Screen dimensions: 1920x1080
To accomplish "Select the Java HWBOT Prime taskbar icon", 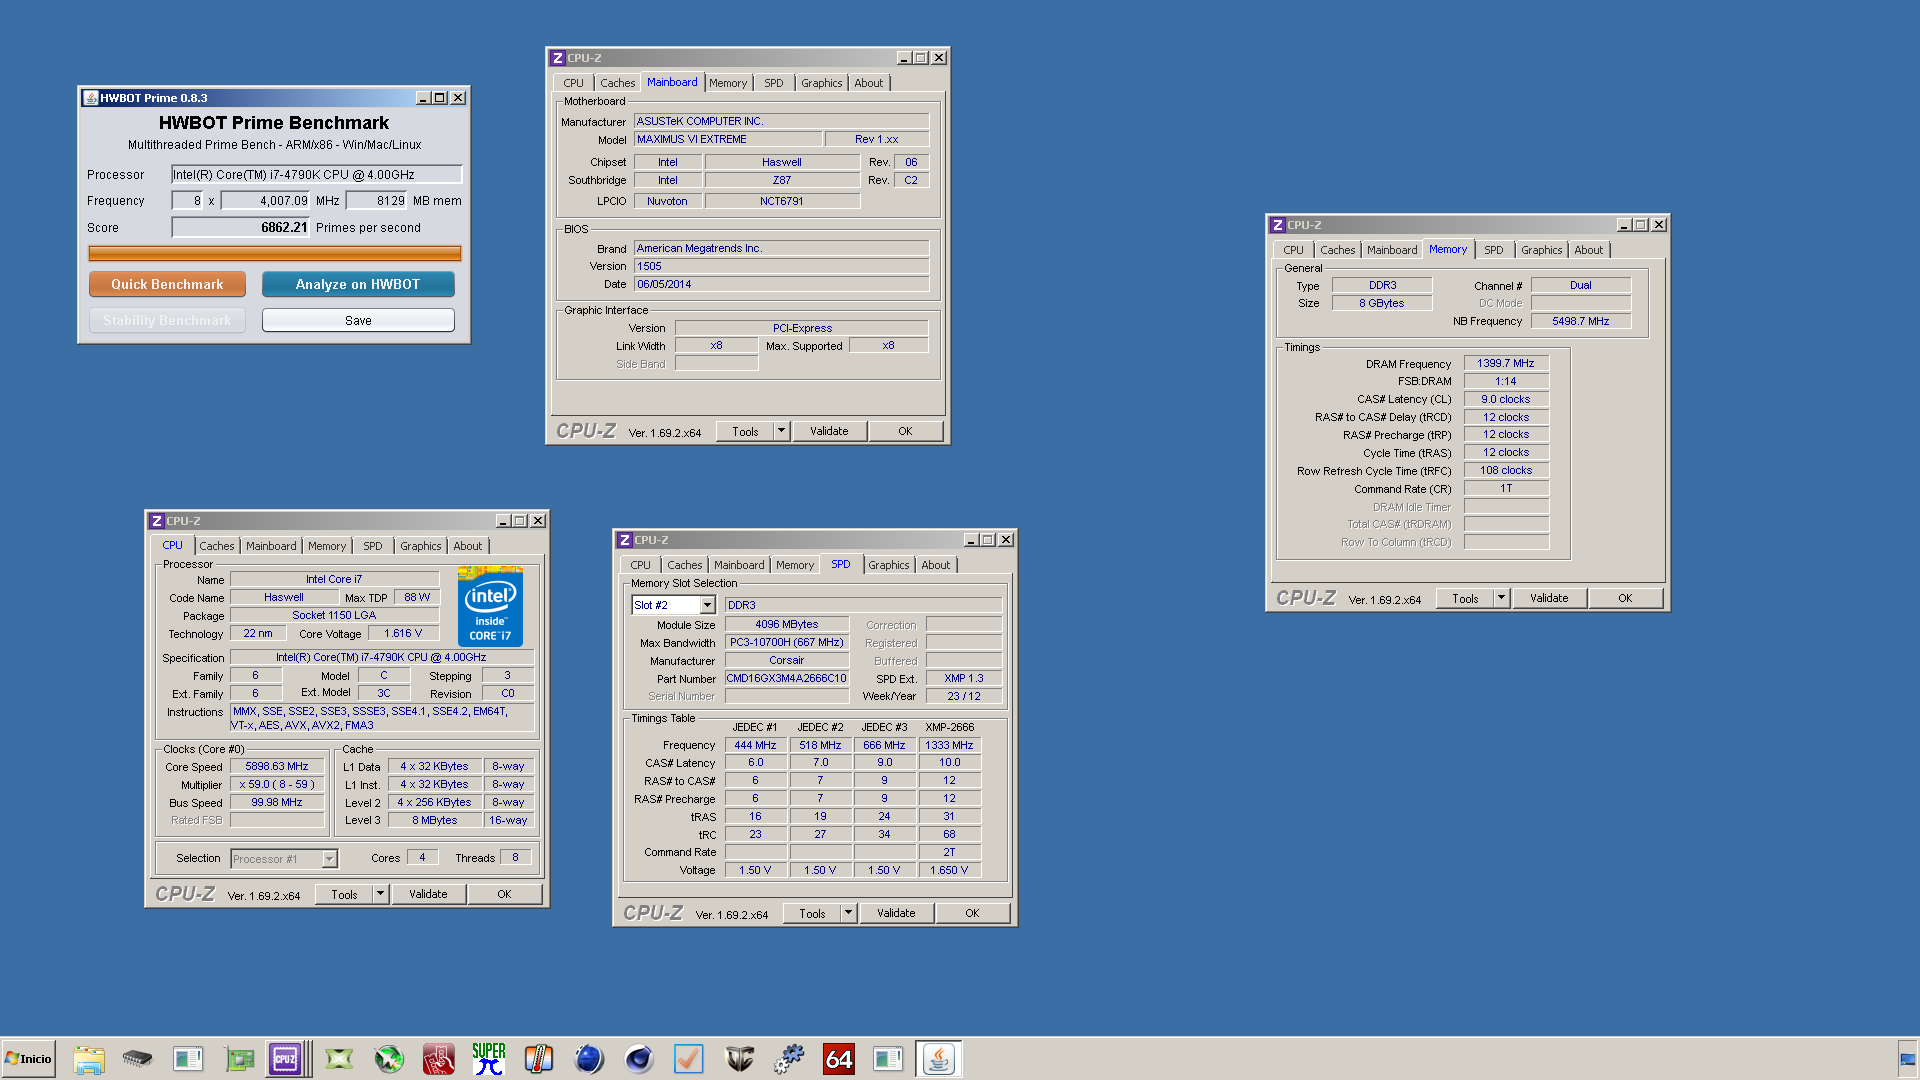I will coord(939,1059).
